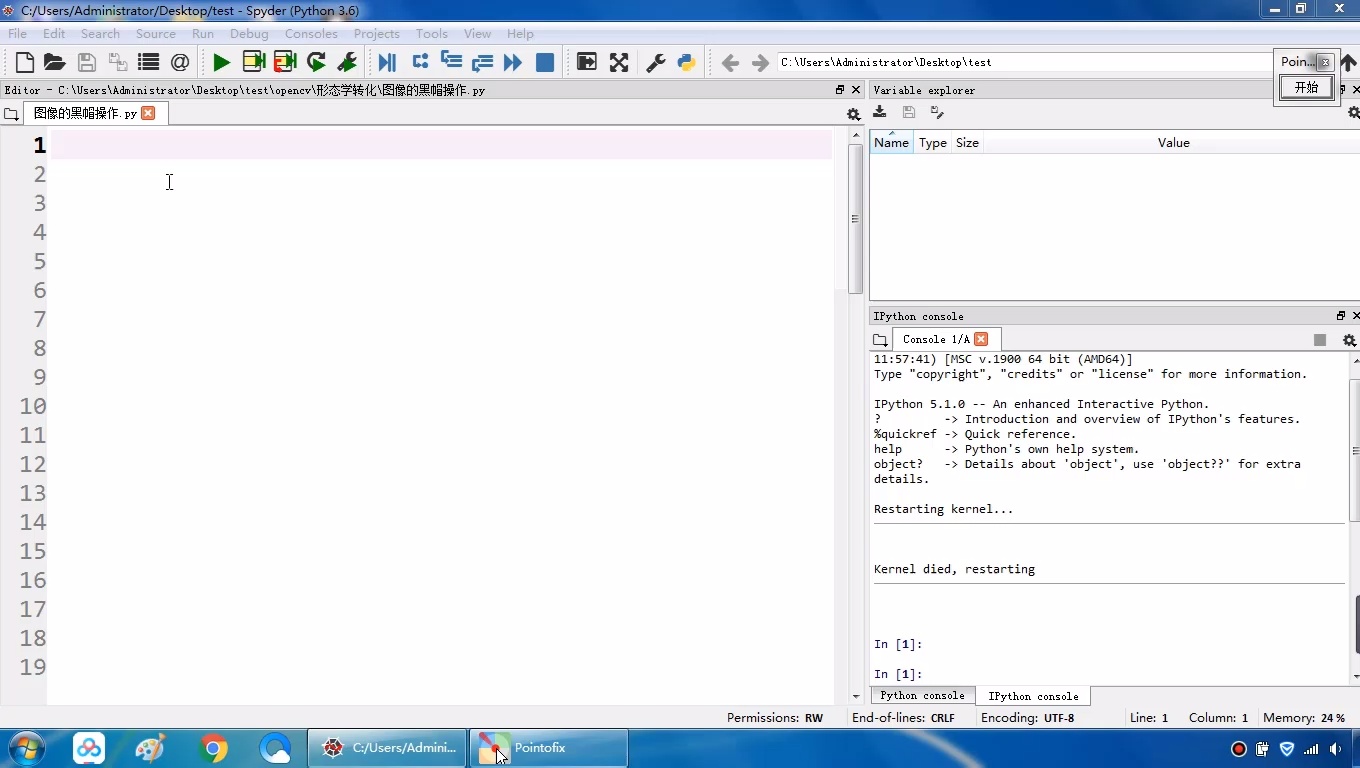Screen dimensions: 1360x768
Task: Create a new file from toolbar
Action: [25, 63]
